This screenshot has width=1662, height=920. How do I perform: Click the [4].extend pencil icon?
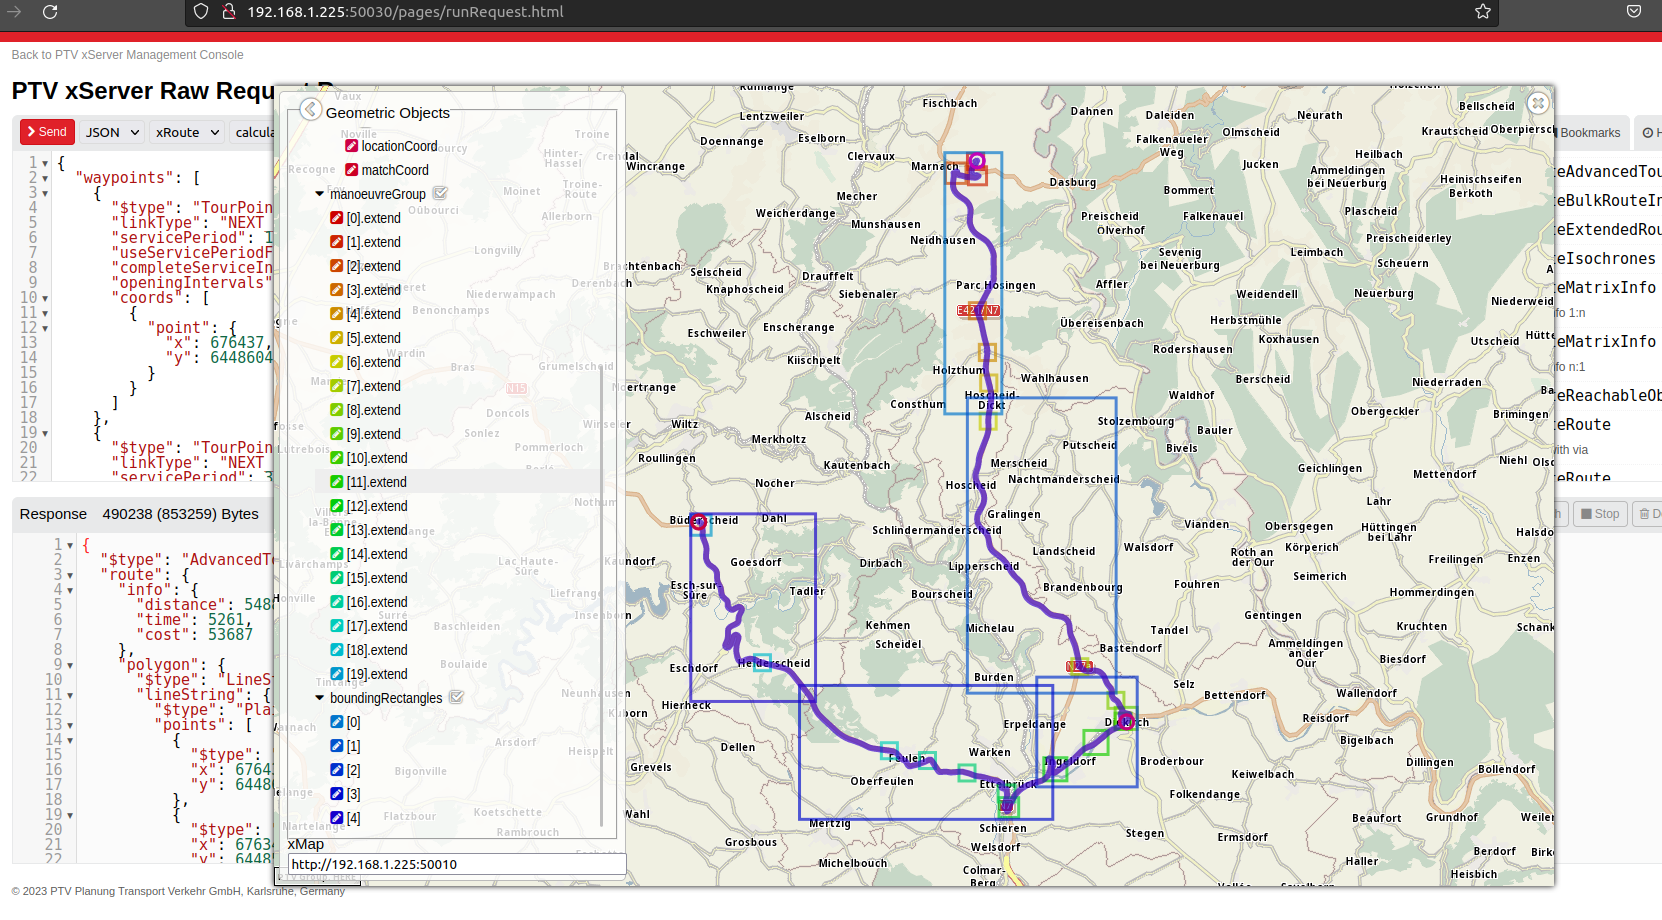click(x=337, y=314)
